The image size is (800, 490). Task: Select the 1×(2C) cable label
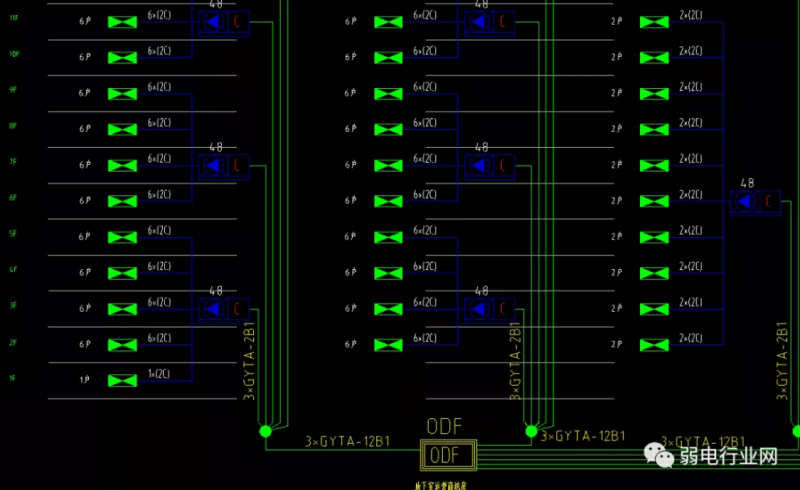(x=159, y=374)
